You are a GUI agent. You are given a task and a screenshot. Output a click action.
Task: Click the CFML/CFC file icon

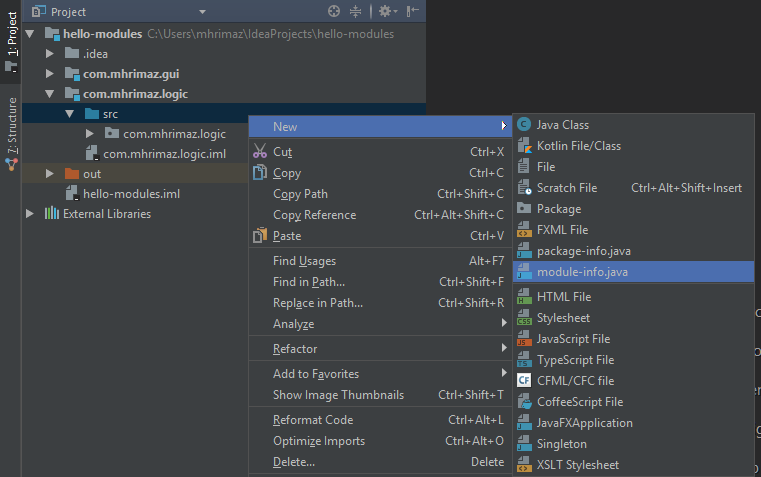524,380
